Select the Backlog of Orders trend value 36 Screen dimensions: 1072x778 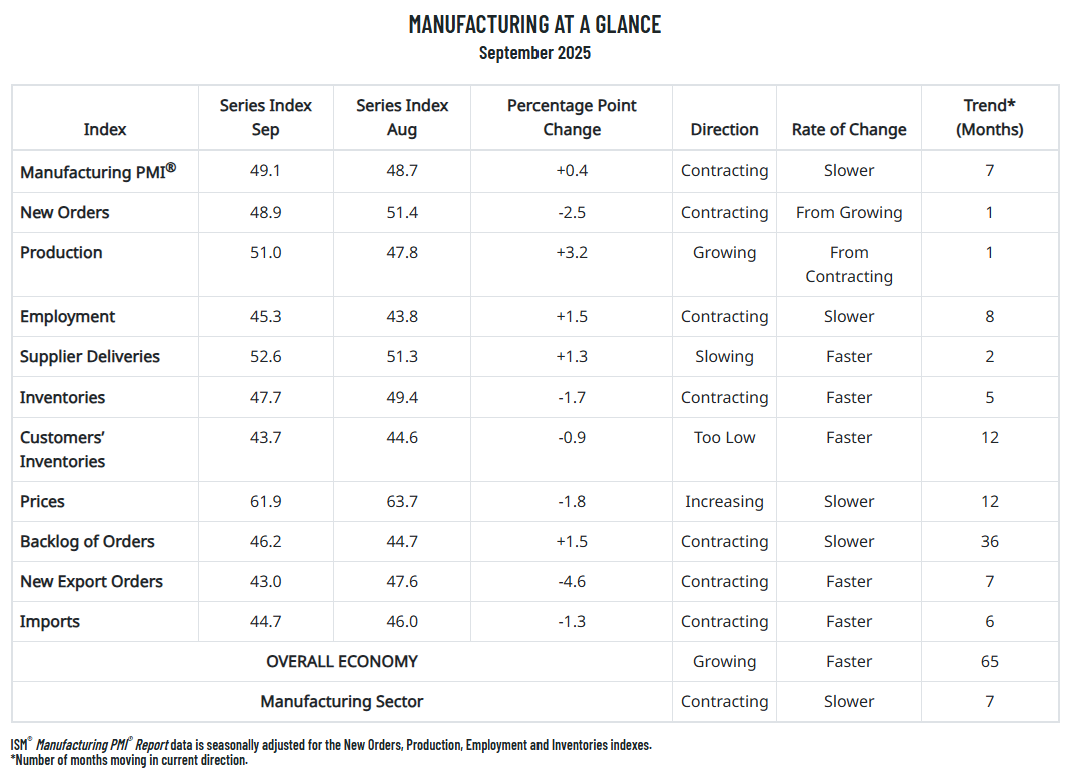(989, 541)
